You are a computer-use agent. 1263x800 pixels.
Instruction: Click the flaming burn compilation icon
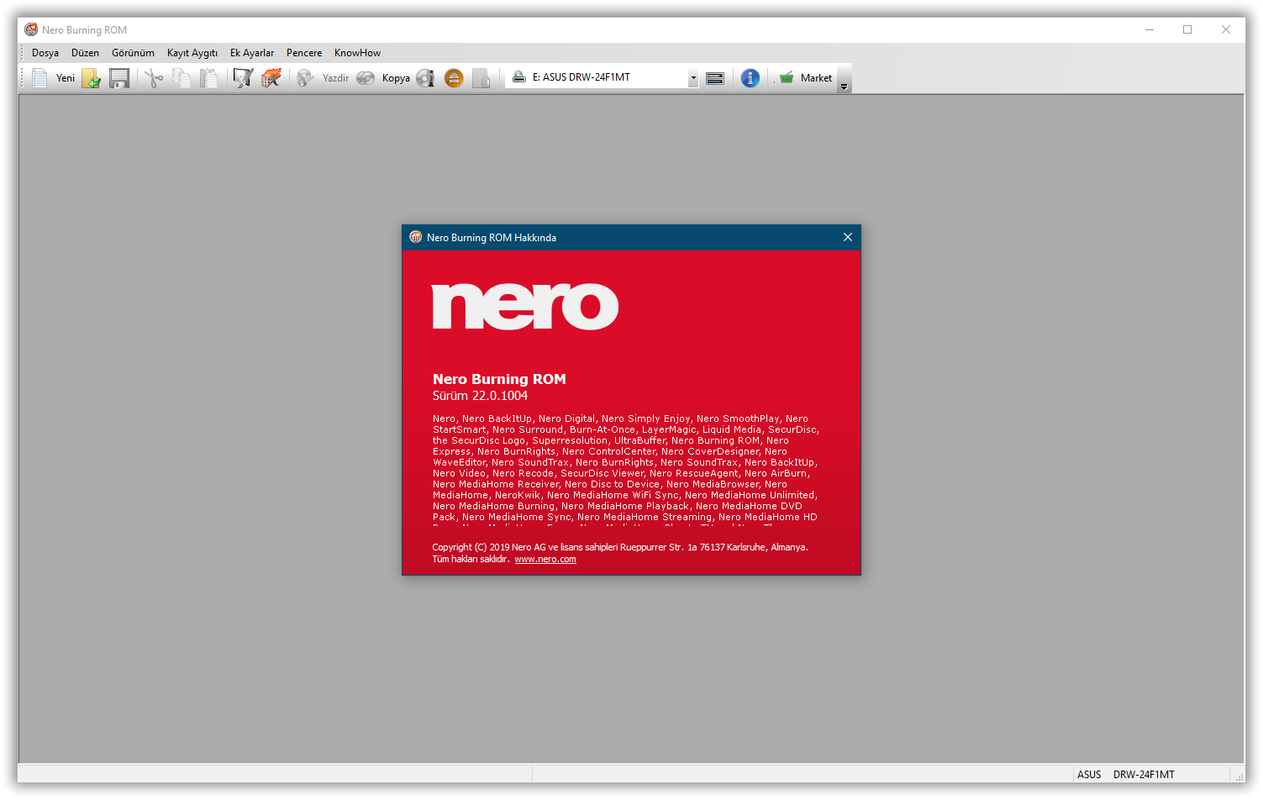tap(271, 78)
